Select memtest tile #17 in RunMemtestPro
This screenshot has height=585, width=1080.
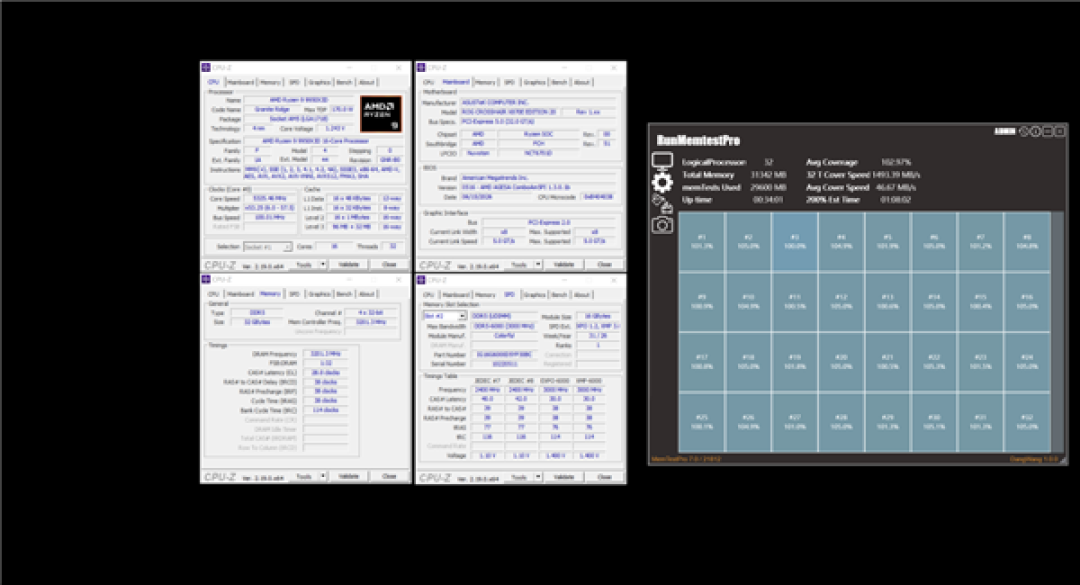702,362
